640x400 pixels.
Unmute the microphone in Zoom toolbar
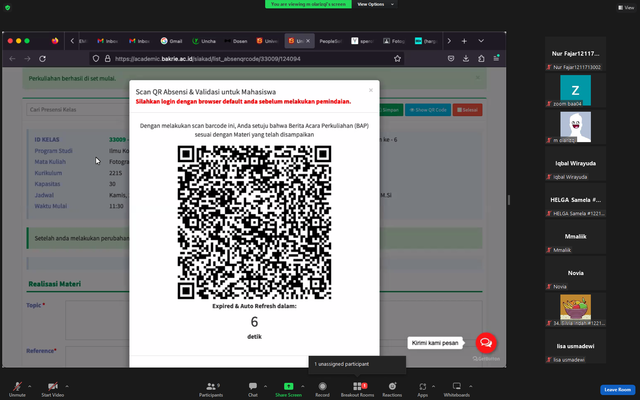pos(17,389)
